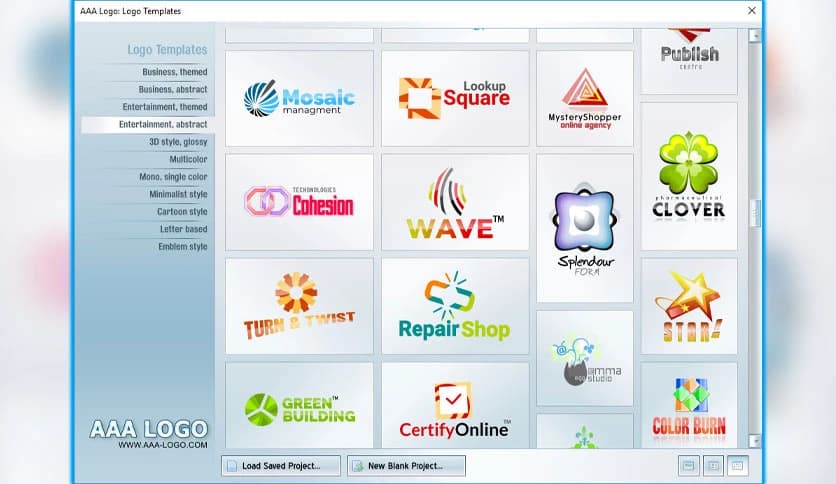836x484 pixels.
Task: Pick the MysteryShopper online agency template
Action: [x=585, y=99]
